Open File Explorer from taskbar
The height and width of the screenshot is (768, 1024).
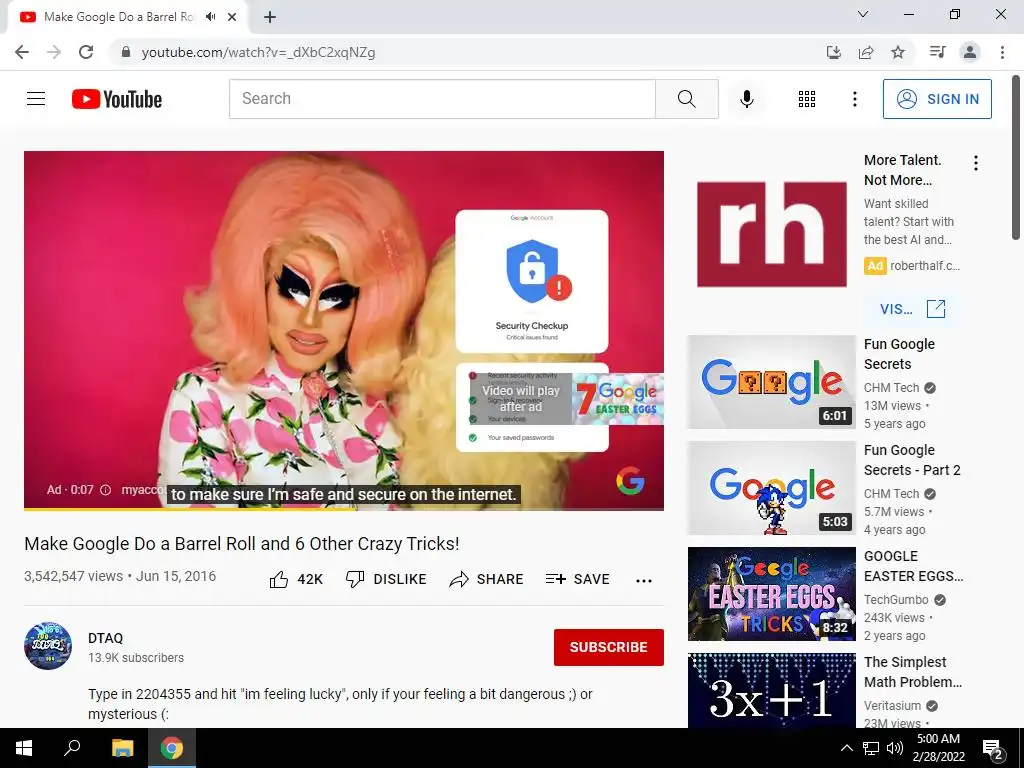coord(122,748)
